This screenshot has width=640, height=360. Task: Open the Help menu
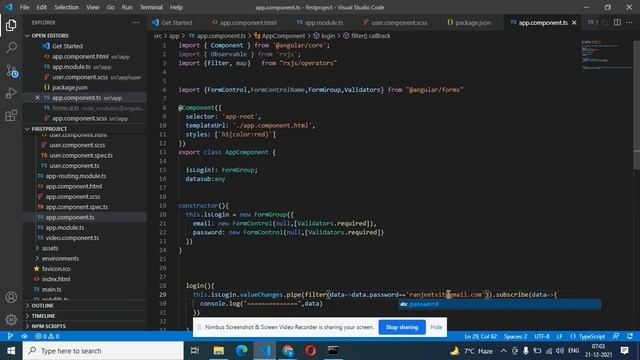pos(176,7)
